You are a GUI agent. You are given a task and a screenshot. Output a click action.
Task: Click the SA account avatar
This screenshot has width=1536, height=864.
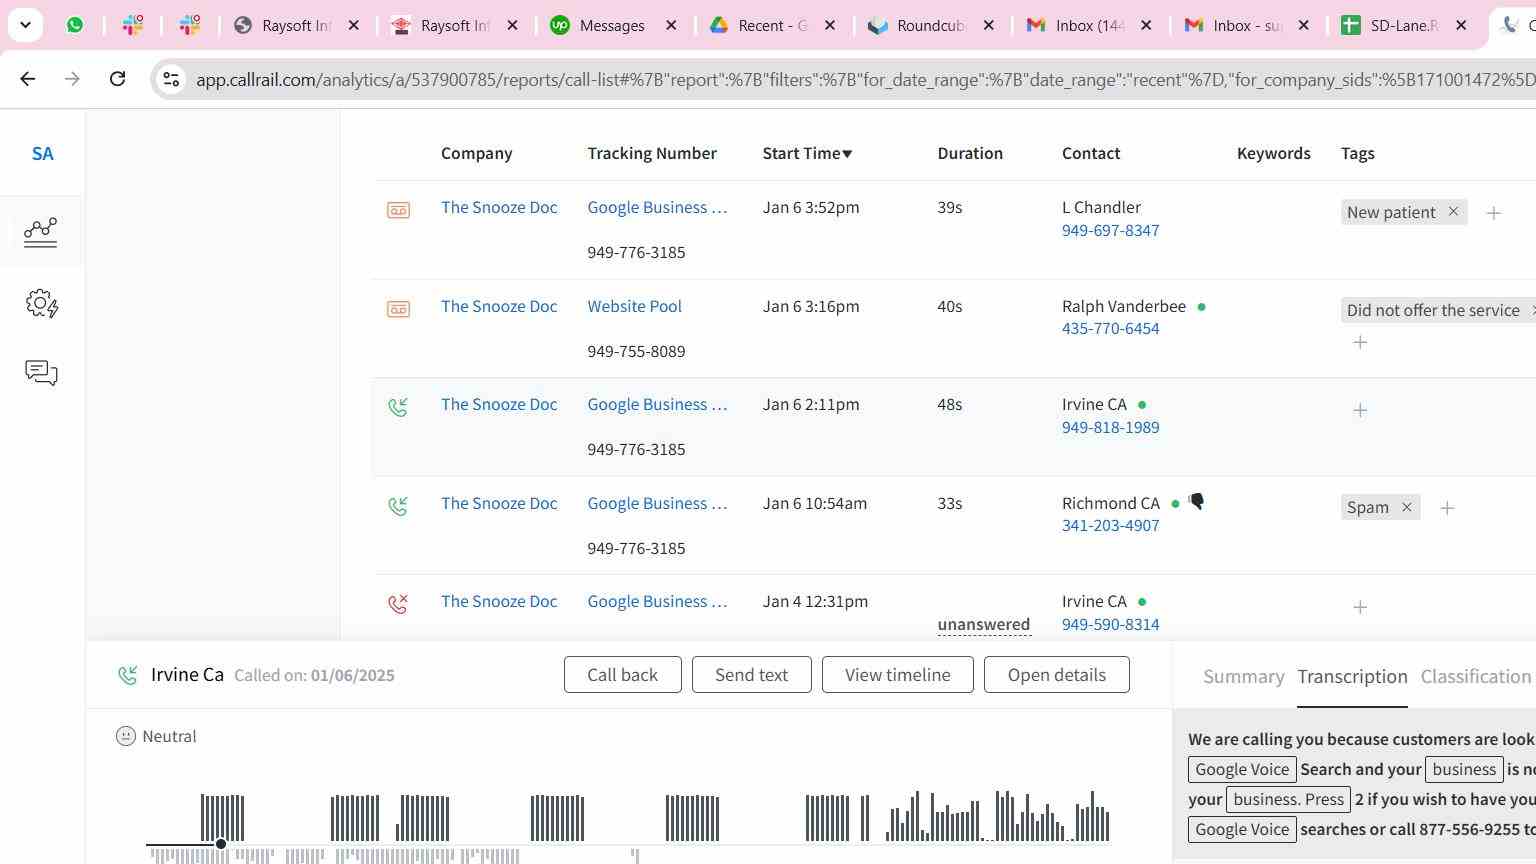point(42,154)
